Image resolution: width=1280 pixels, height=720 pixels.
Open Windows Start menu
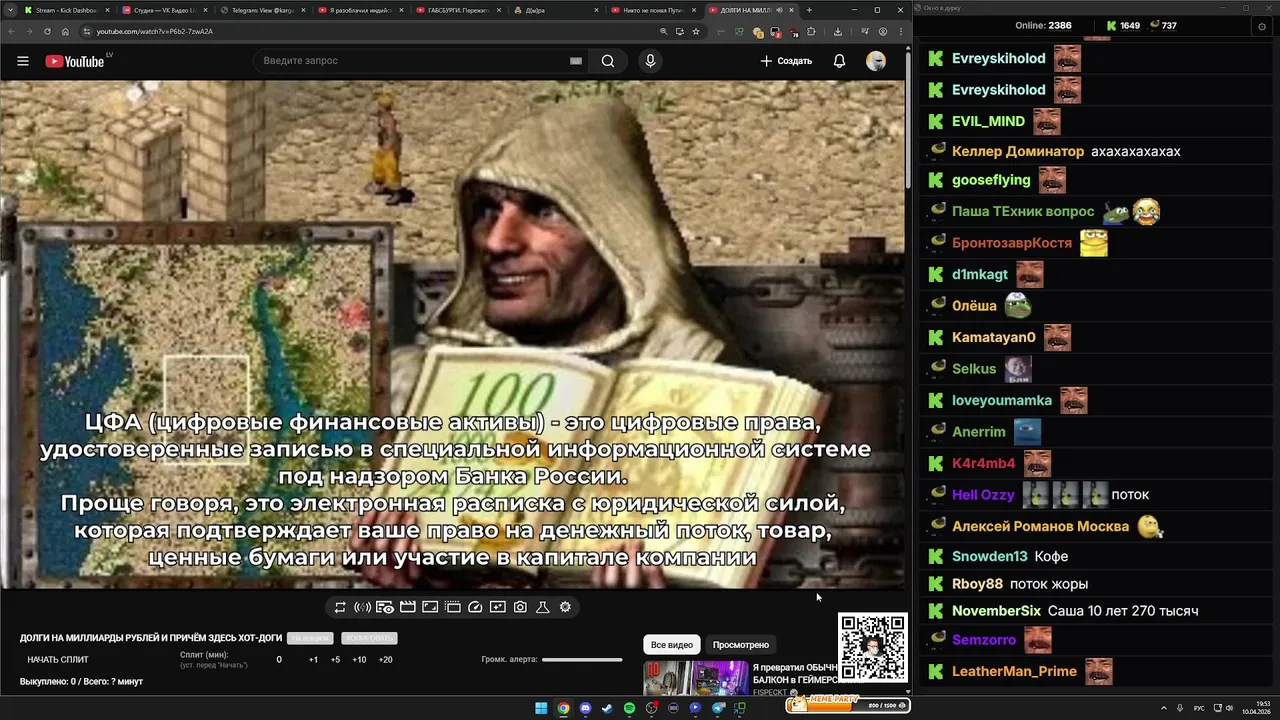coord(541,708)
